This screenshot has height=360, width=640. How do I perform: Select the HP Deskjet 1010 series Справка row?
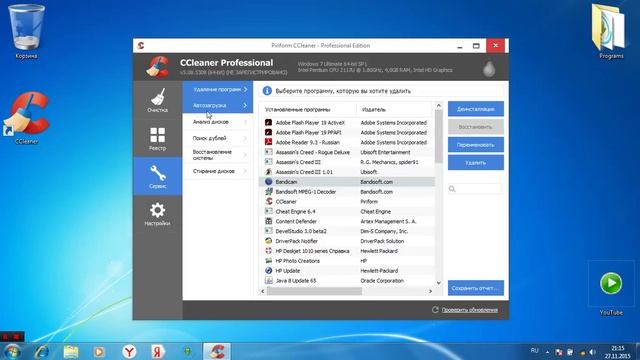[x=347, y=251]
